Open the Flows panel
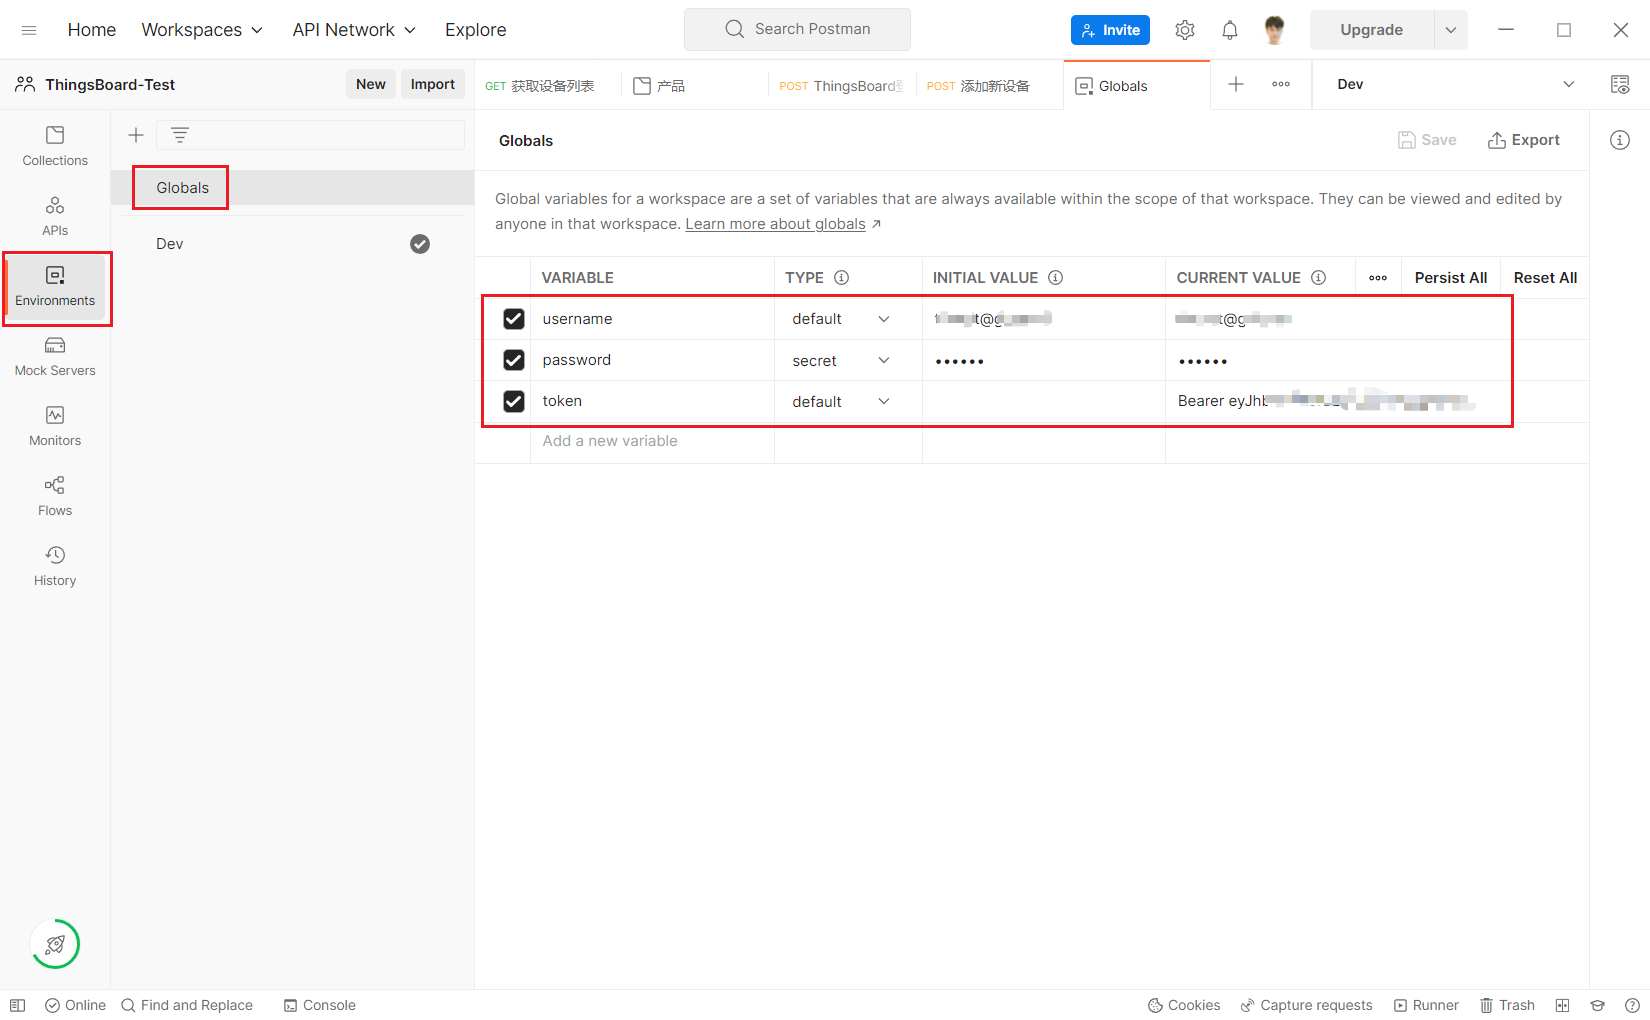The width and height of the screenshot is (1650, 1020). [x=55, y=496]
